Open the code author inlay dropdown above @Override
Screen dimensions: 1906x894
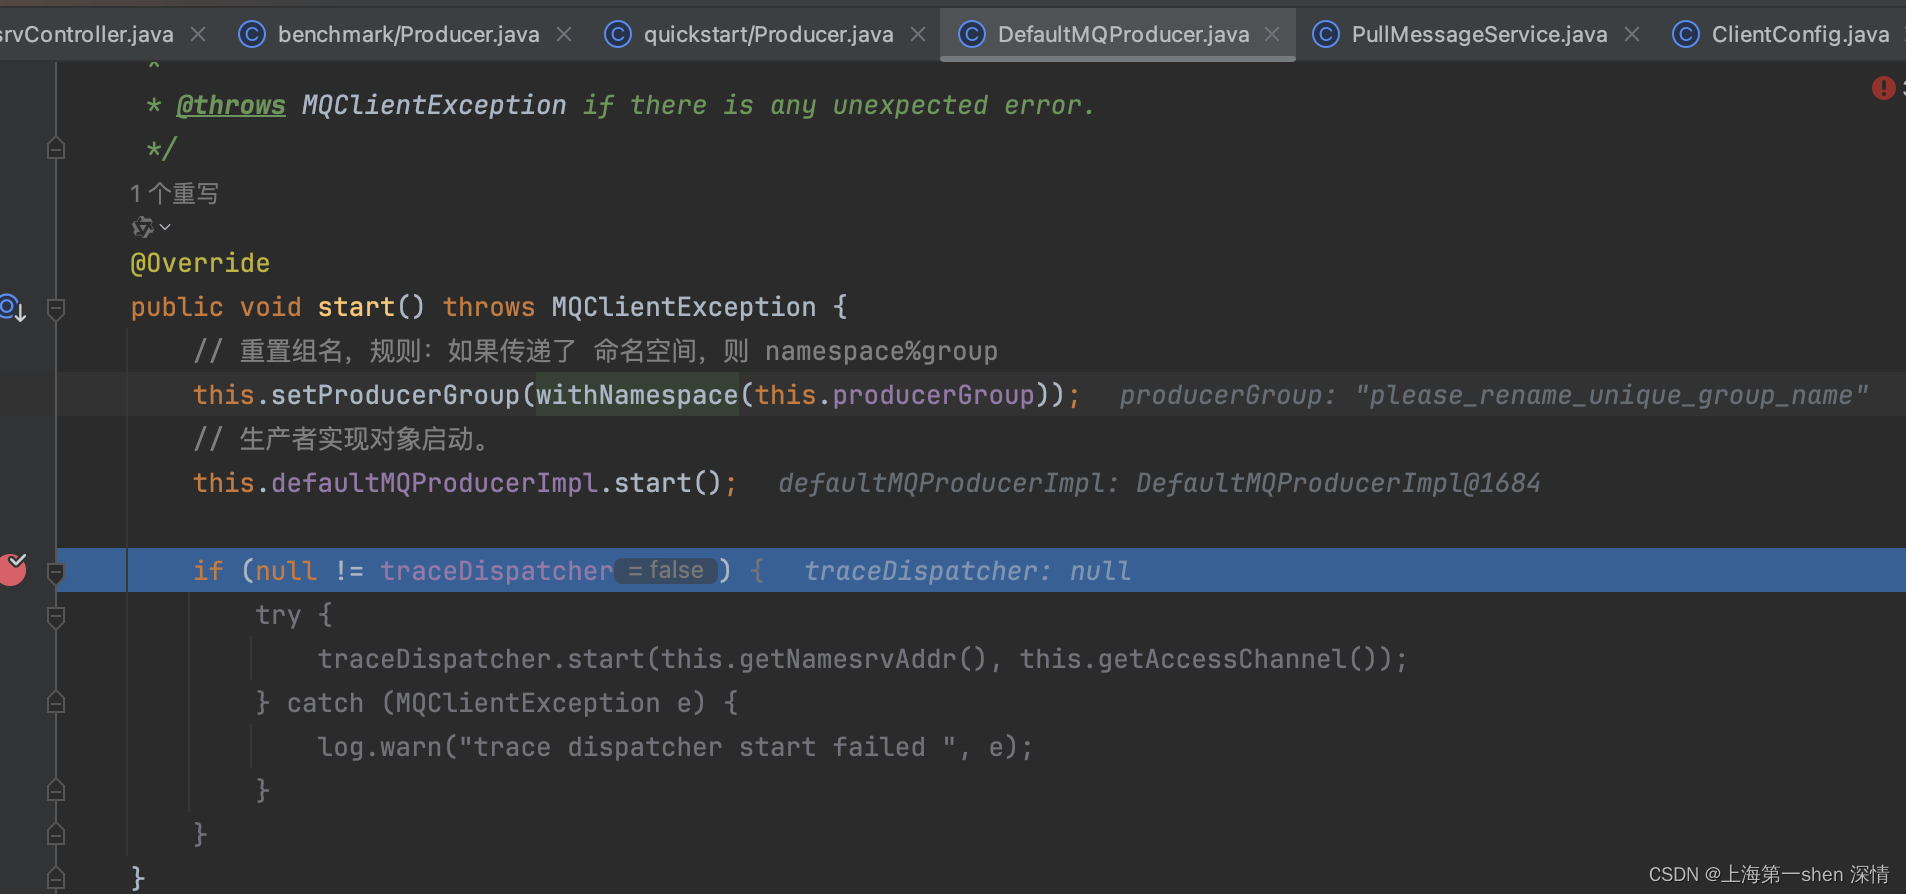[151, 228]
